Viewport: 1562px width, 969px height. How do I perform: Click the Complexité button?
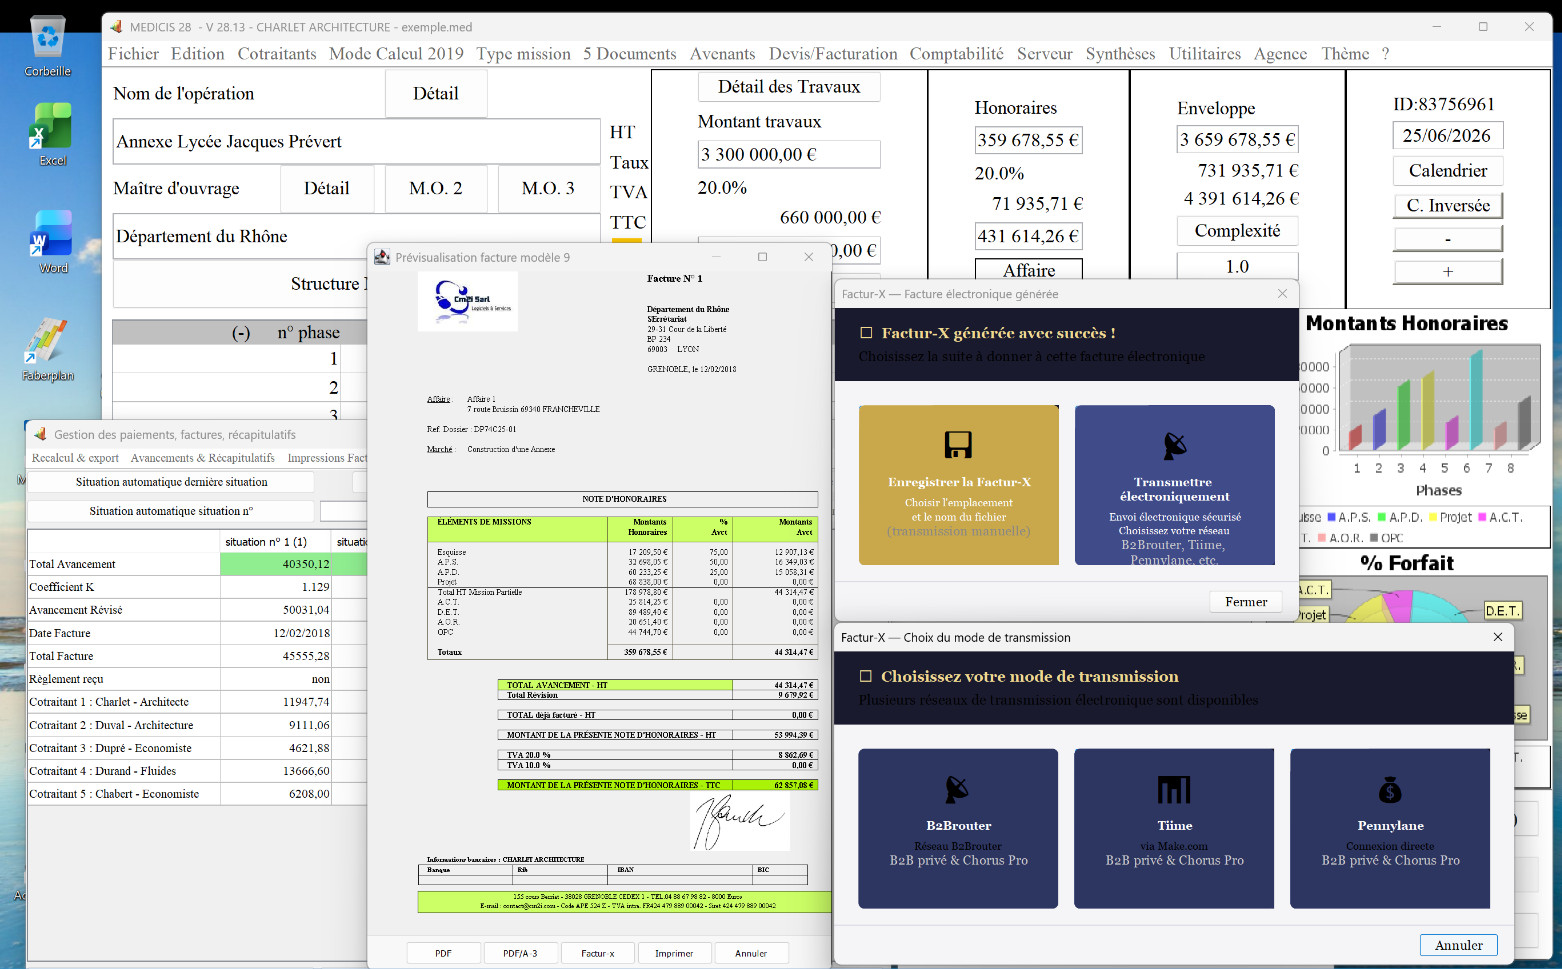point(1237,231)
